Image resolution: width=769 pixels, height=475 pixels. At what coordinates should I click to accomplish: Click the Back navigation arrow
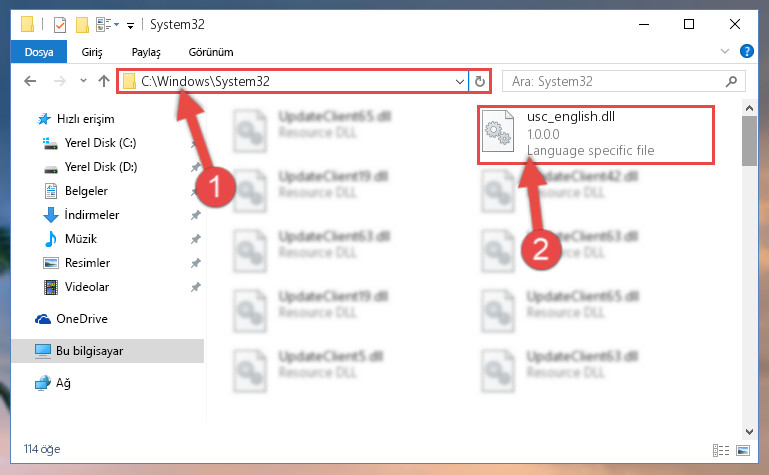pos(30,81)
